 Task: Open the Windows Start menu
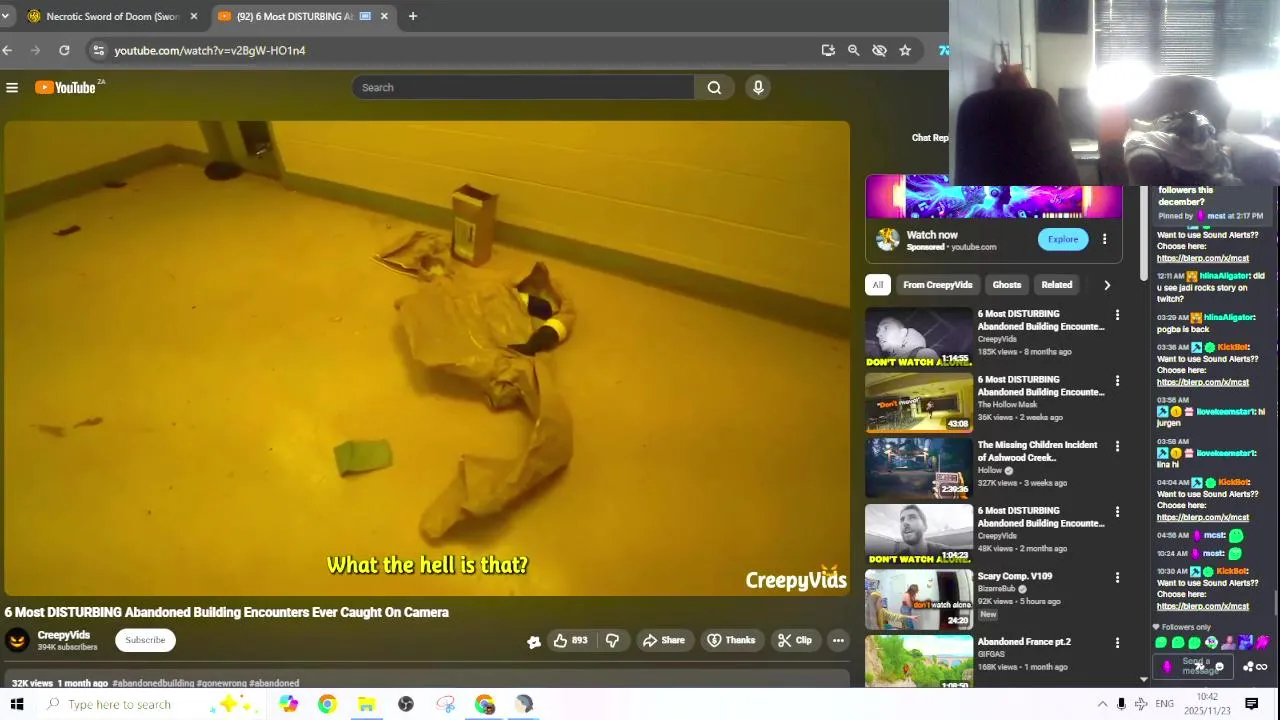point(17,704)
